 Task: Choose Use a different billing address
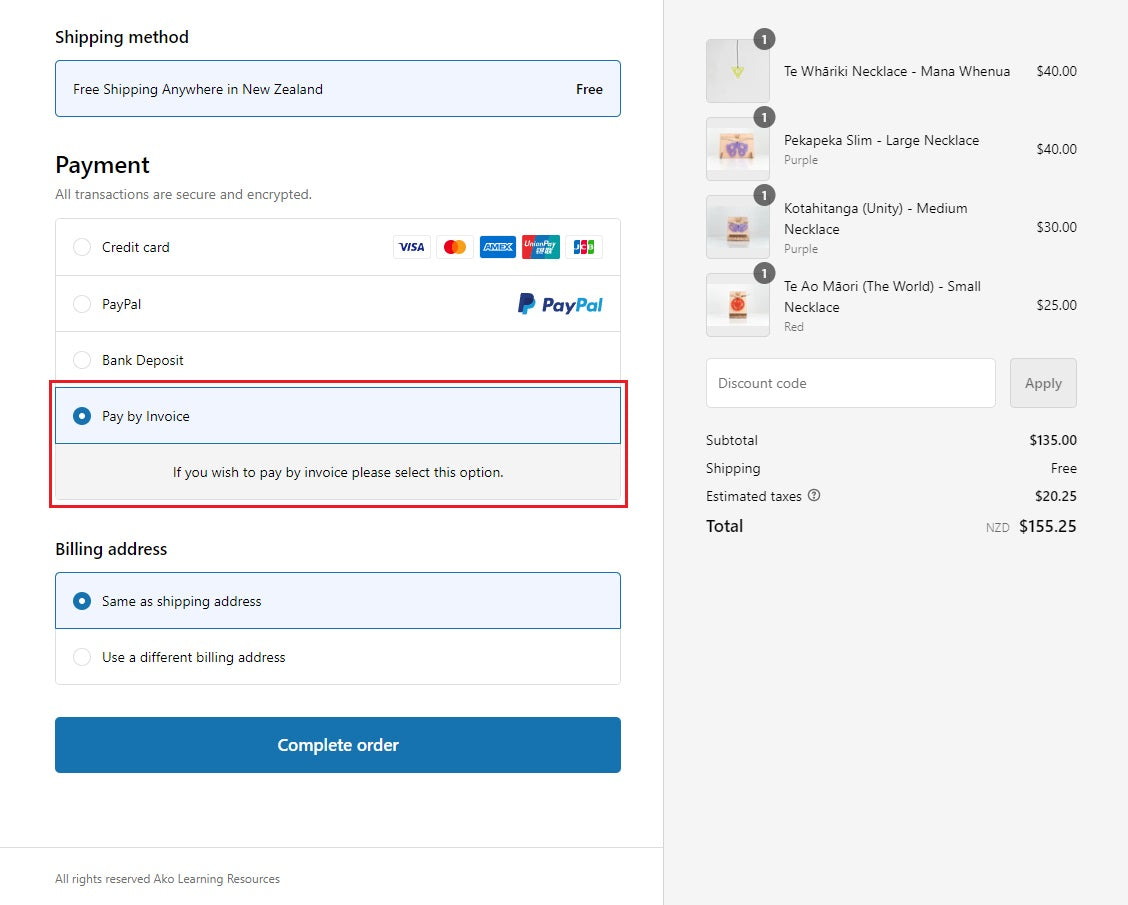click(82, 657)
